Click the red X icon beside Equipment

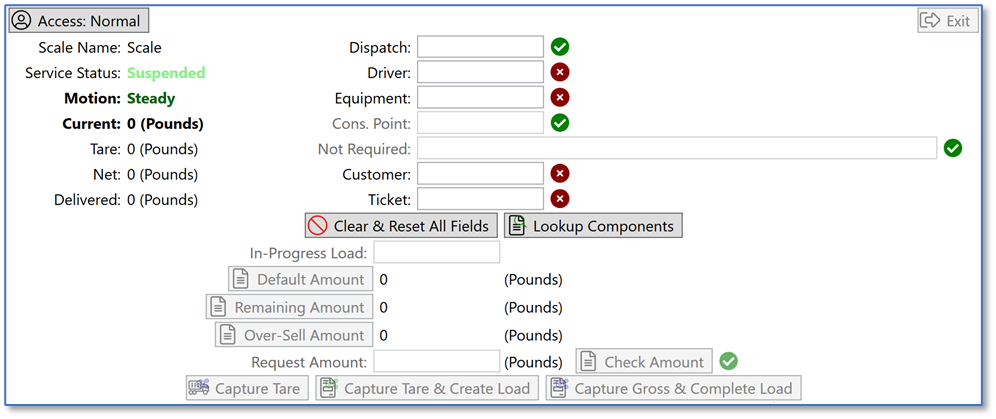[x=560, y=97]
